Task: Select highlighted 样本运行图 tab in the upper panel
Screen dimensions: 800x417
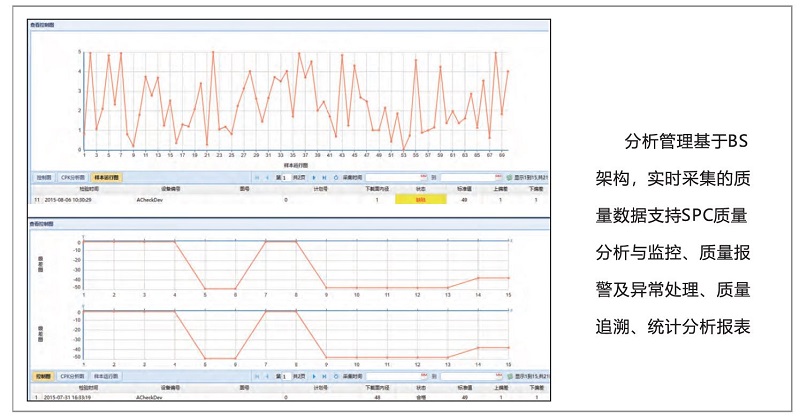Action: point(107,178)
